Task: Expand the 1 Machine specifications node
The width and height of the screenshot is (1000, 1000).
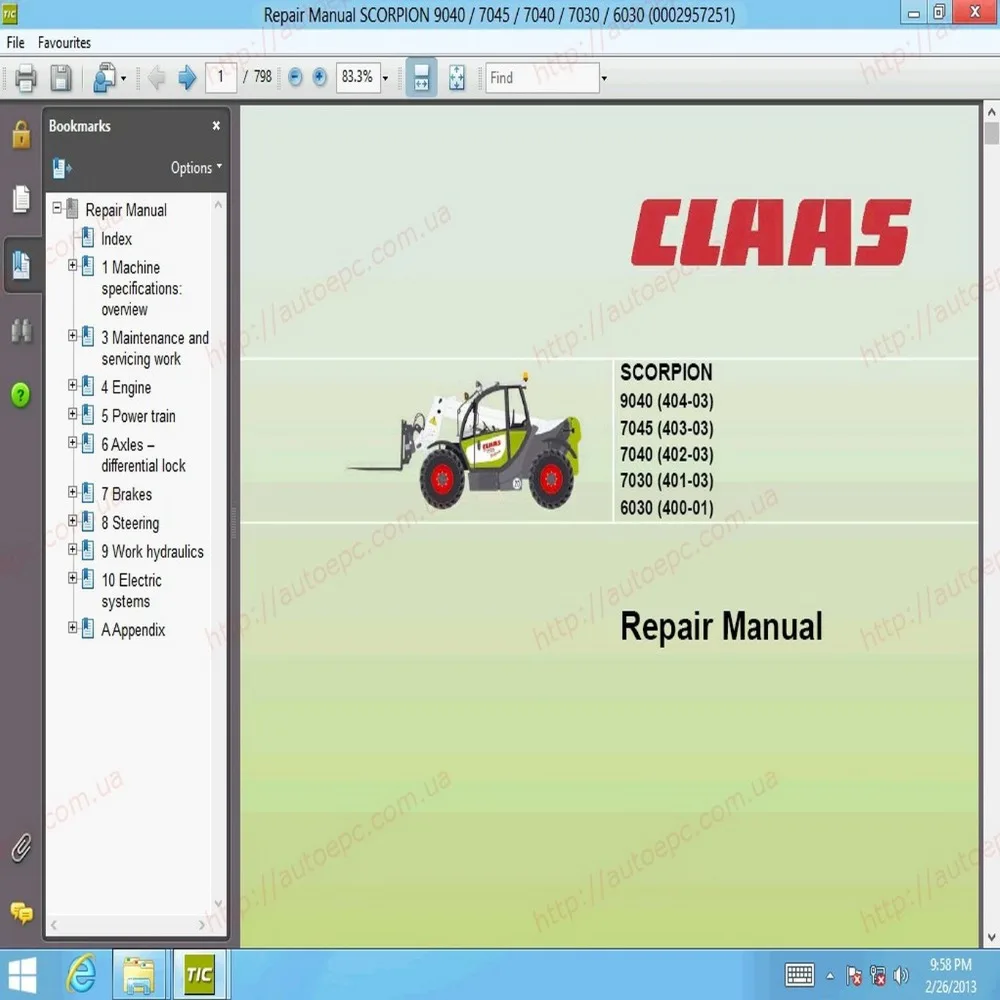Action: click(x=73, y=265)
